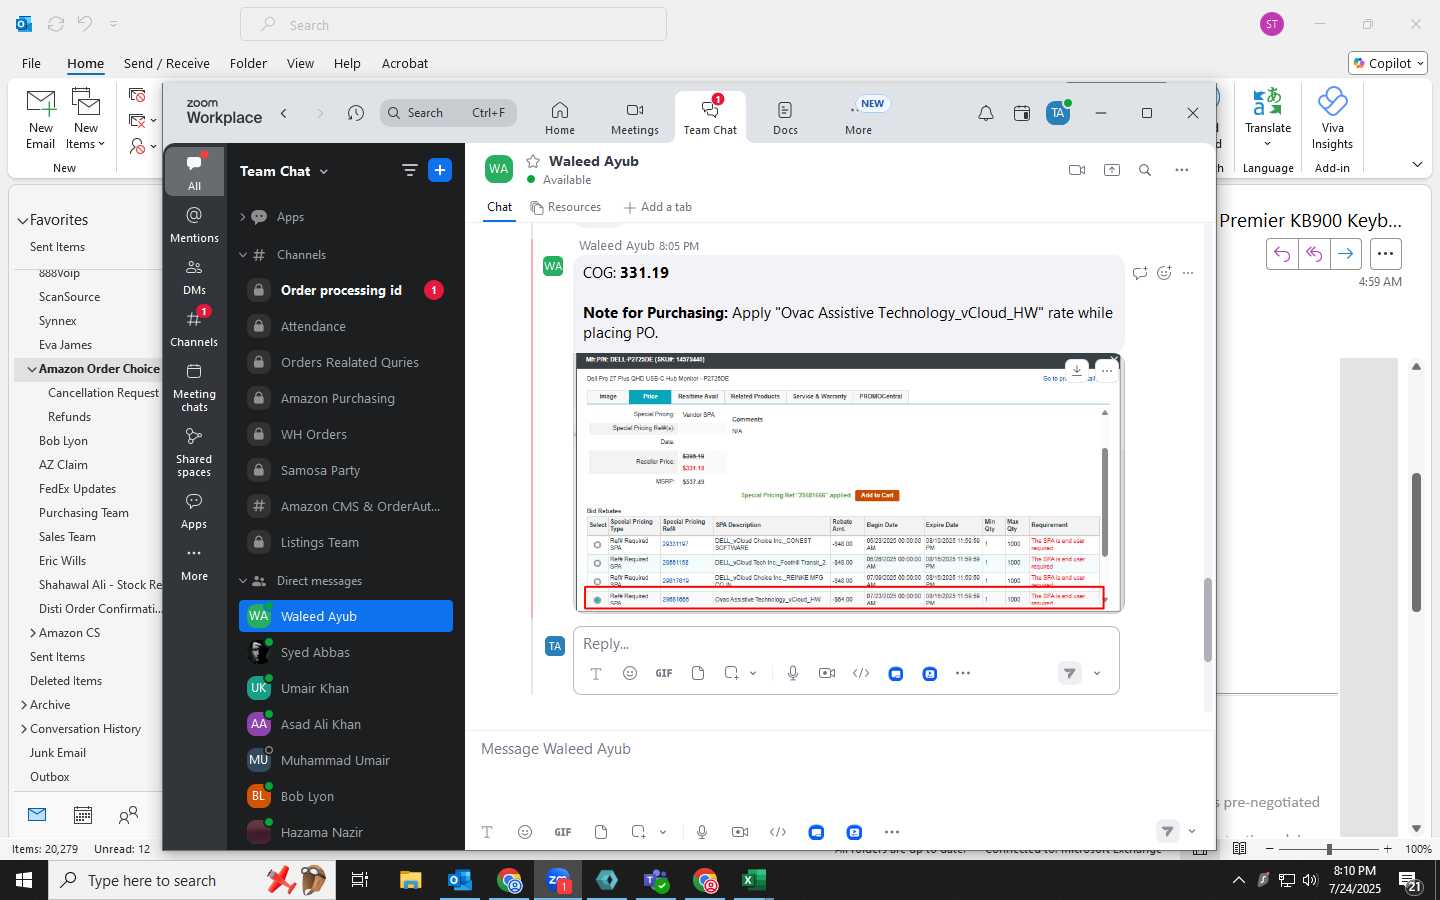Viewport: 1440px width, 900px height.
Task: Click the Reply input field
Action: [846, 644]
